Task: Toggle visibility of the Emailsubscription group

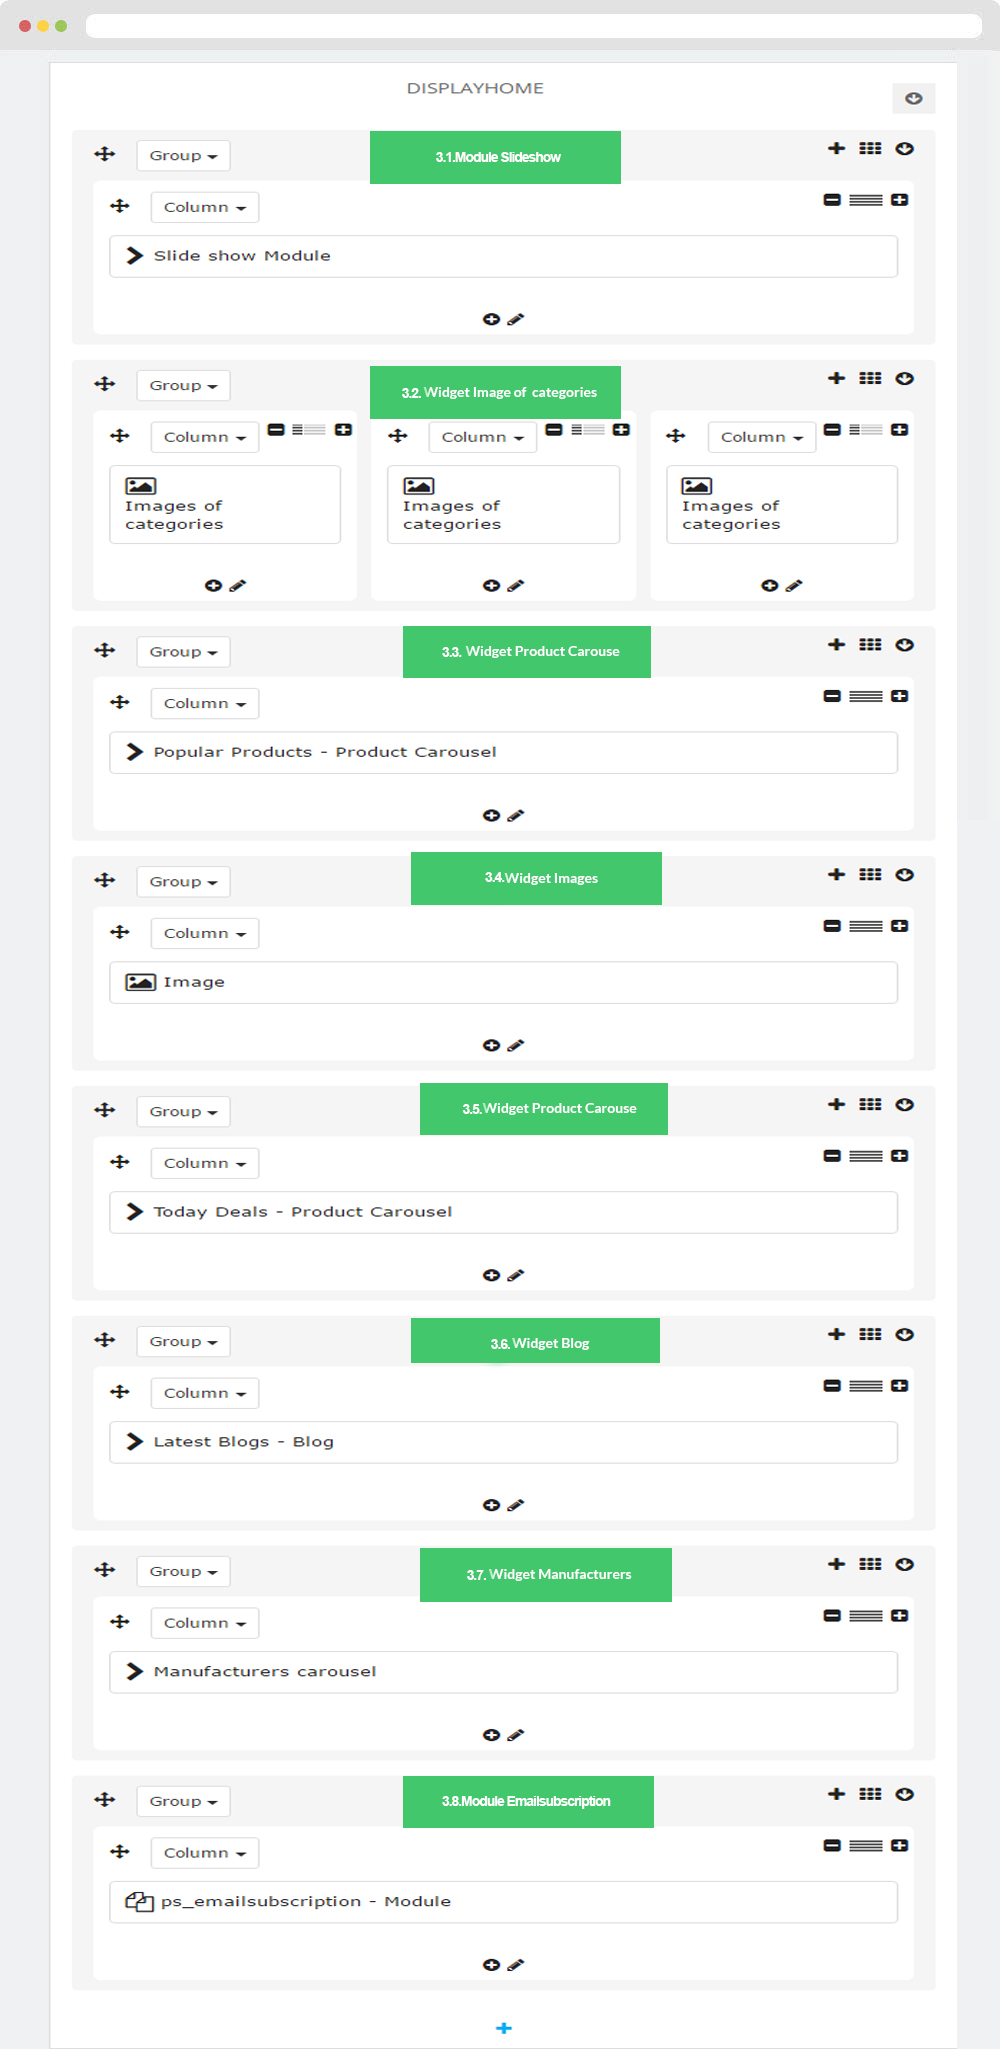Action: [x=905, y=1794]
